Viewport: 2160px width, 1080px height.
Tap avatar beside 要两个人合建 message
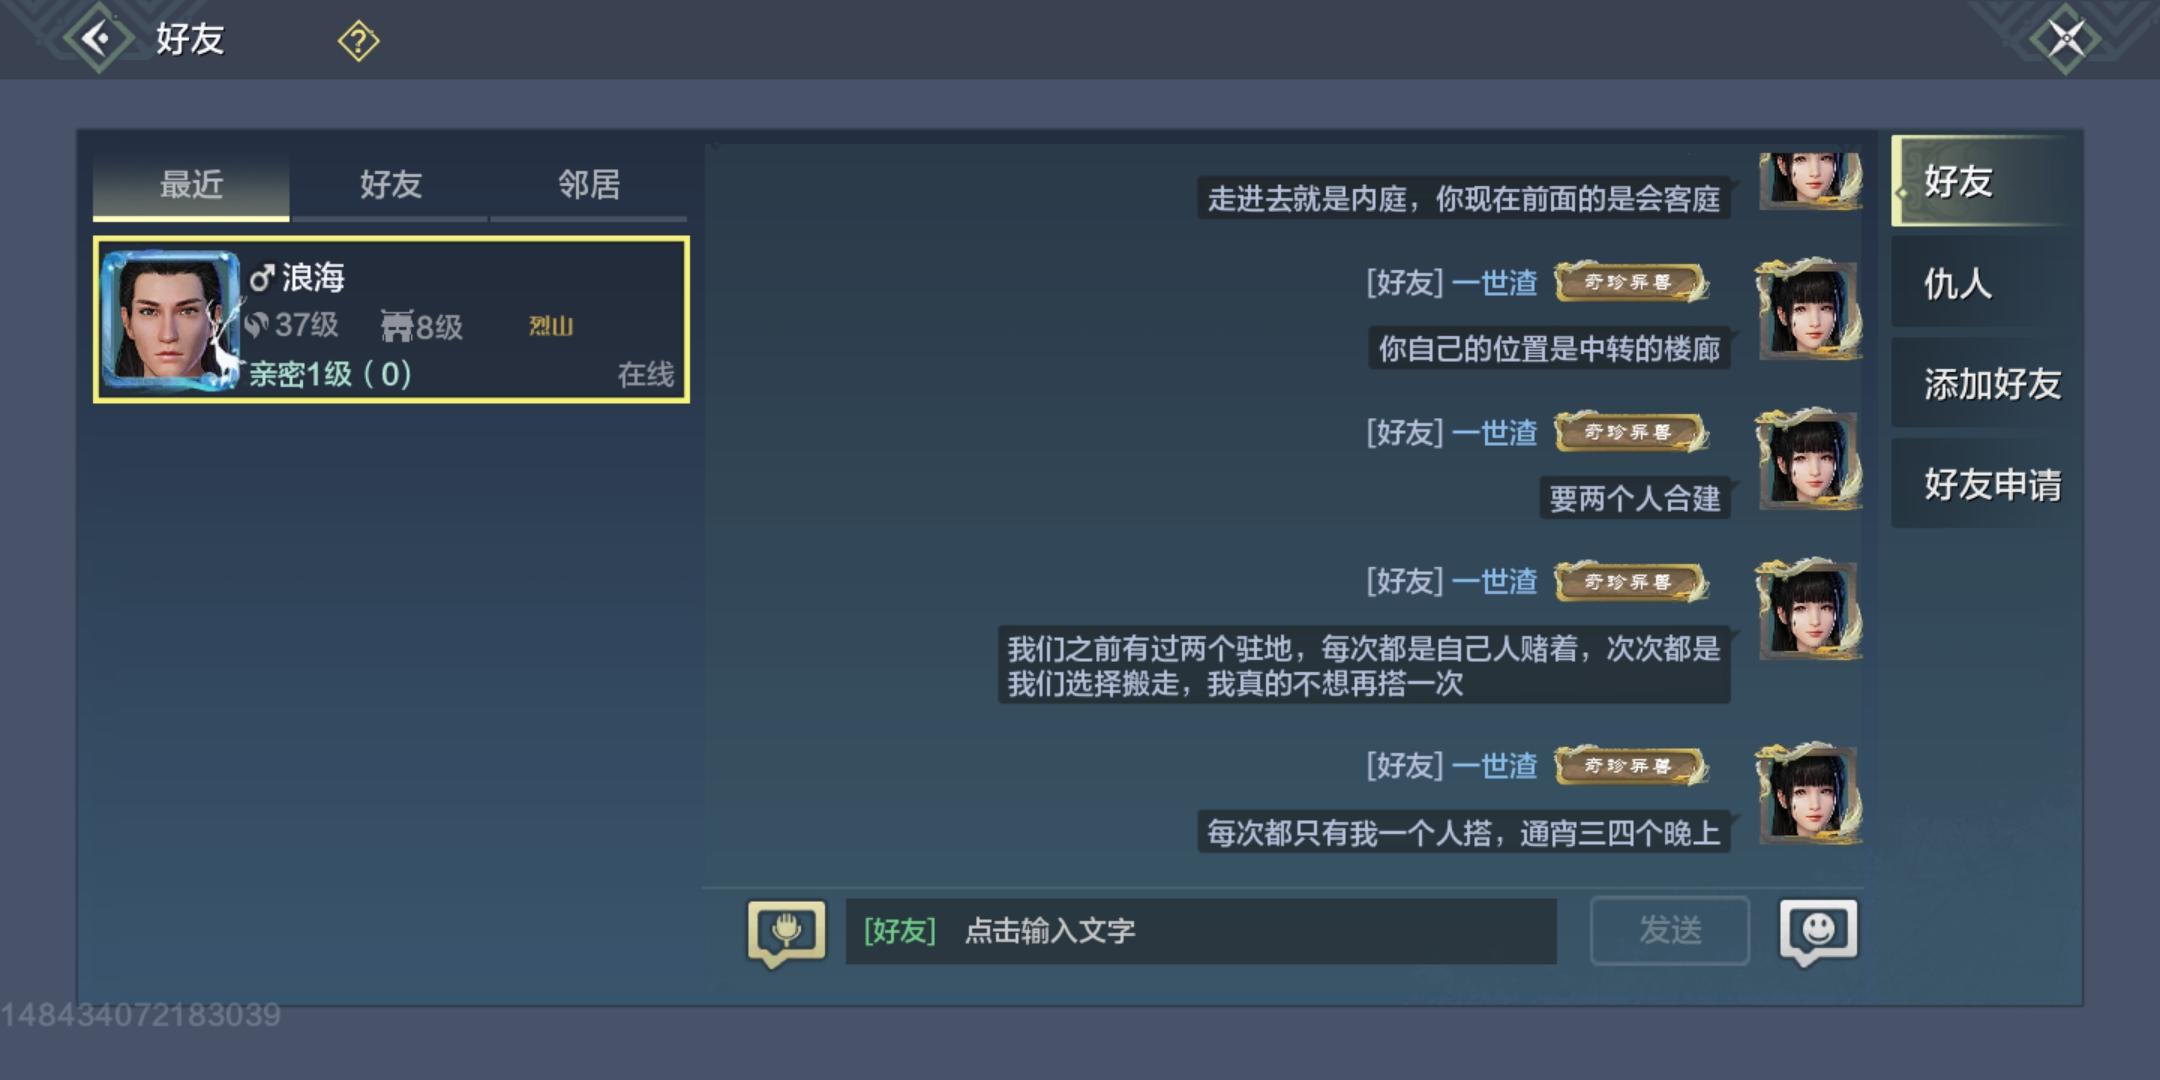[x=1809, y=459]
